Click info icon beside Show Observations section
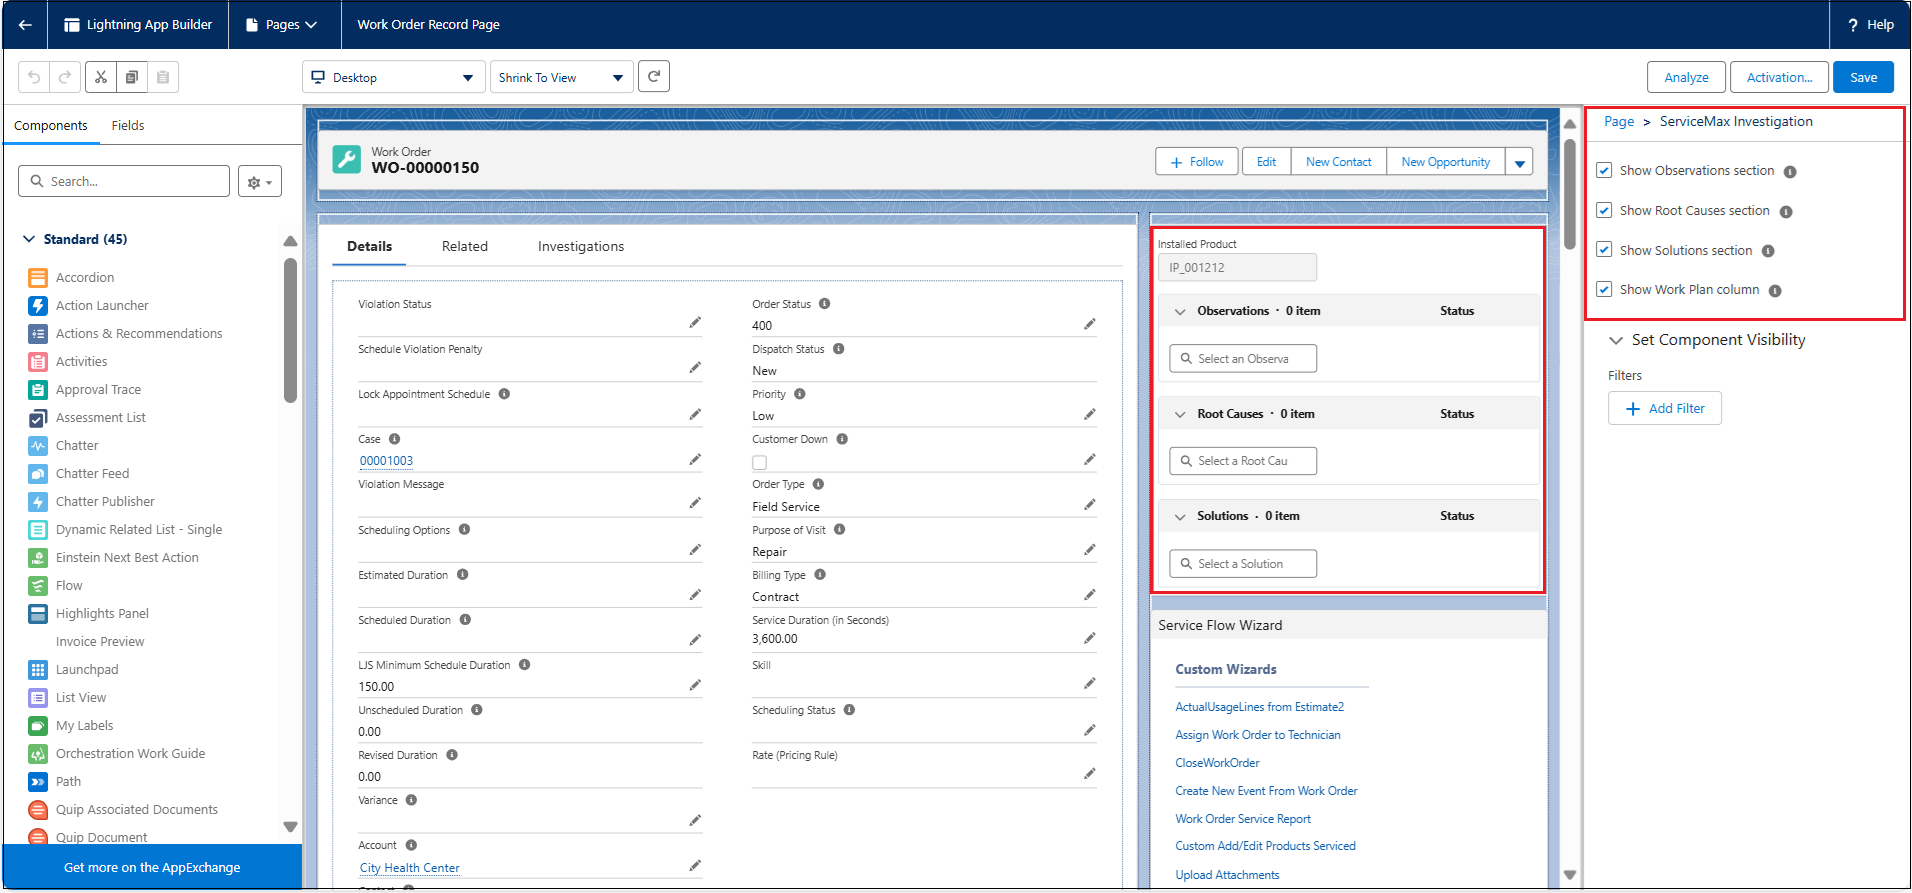Viewport: 1912px width, 893px height. tap(1790, 172)
